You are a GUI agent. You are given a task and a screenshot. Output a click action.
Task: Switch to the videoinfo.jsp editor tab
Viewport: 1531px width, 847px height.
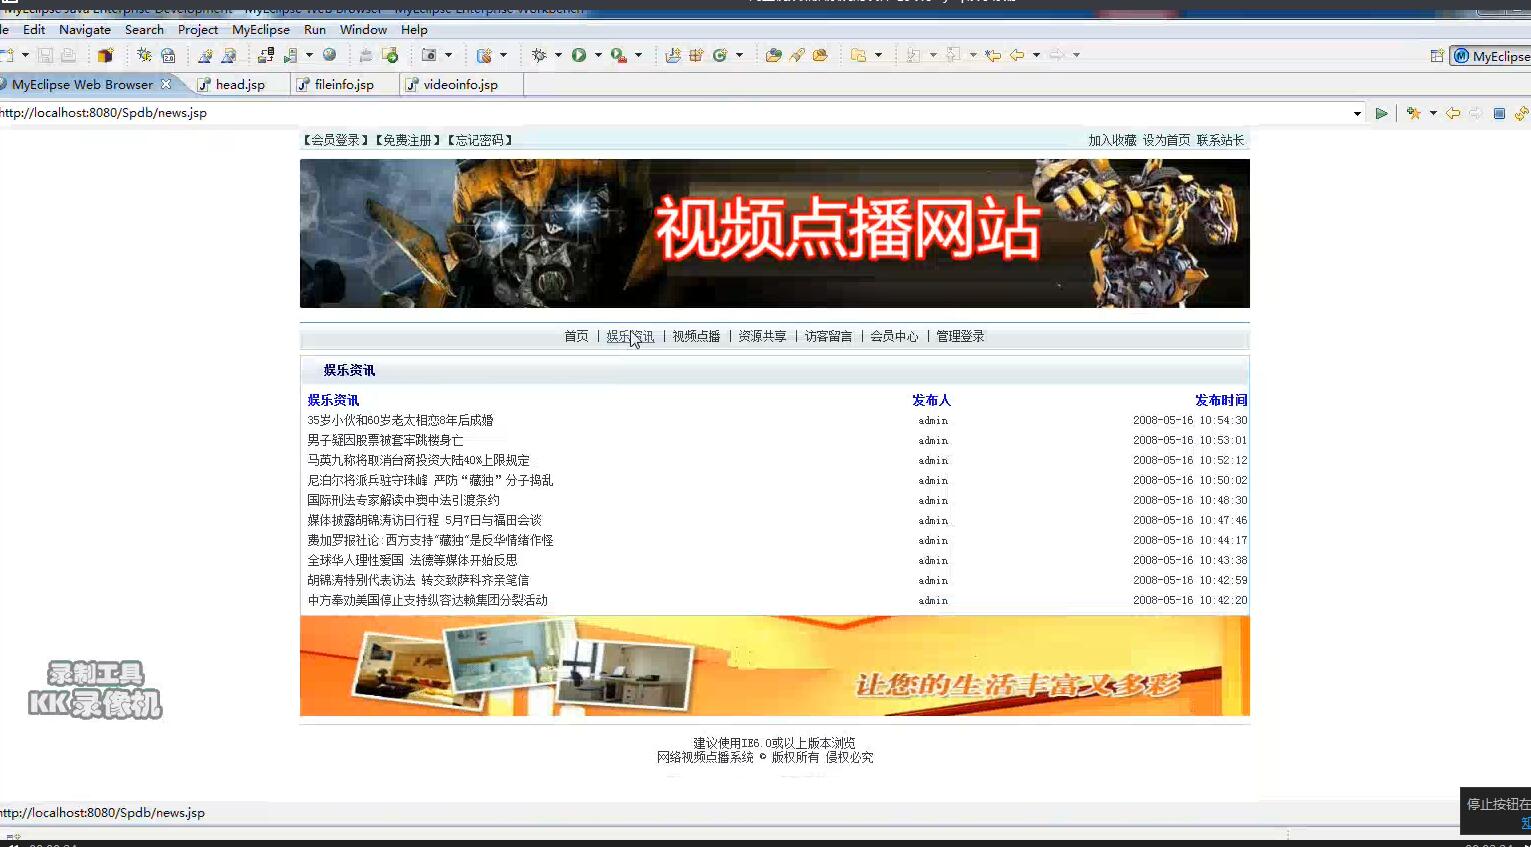coord(460,85)
